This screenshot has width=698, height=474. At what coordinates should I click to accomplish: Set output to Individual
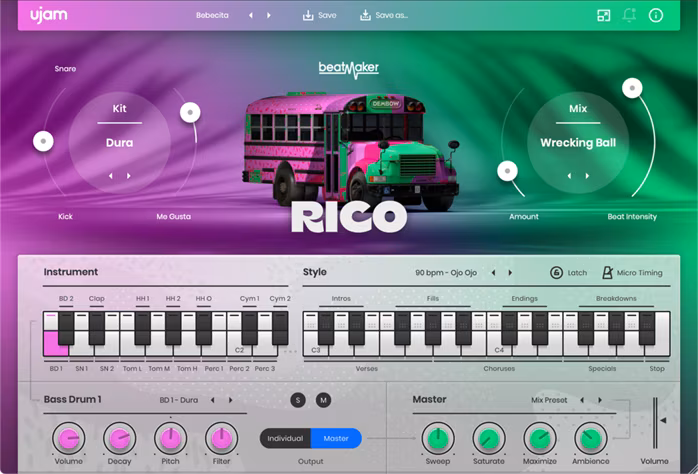(285, 438)
